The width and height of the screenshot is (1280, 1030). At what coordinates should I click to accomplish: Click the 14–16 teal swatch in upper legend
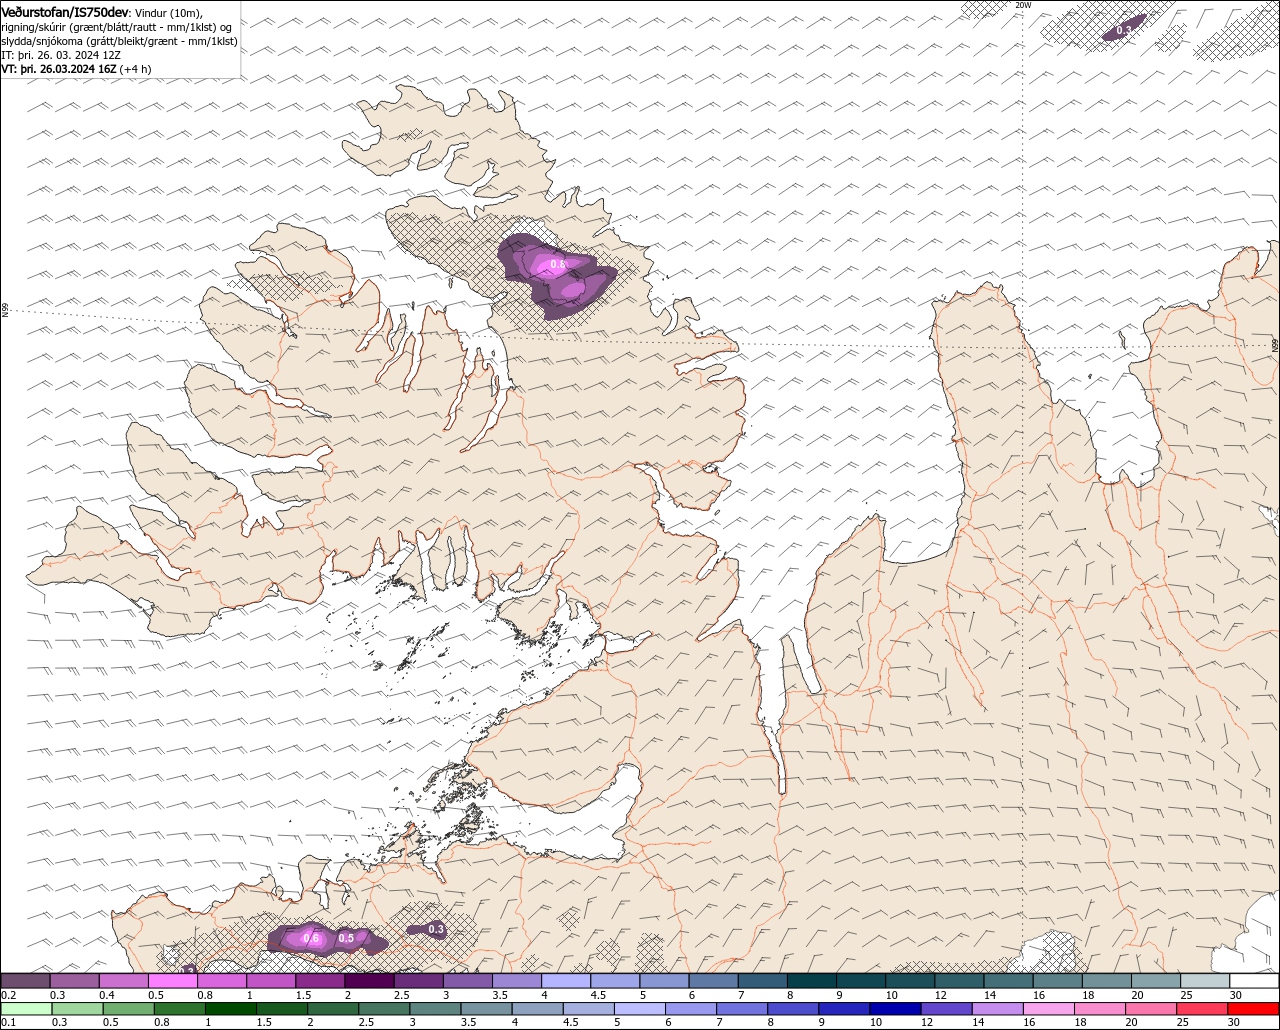(1009, 981)
